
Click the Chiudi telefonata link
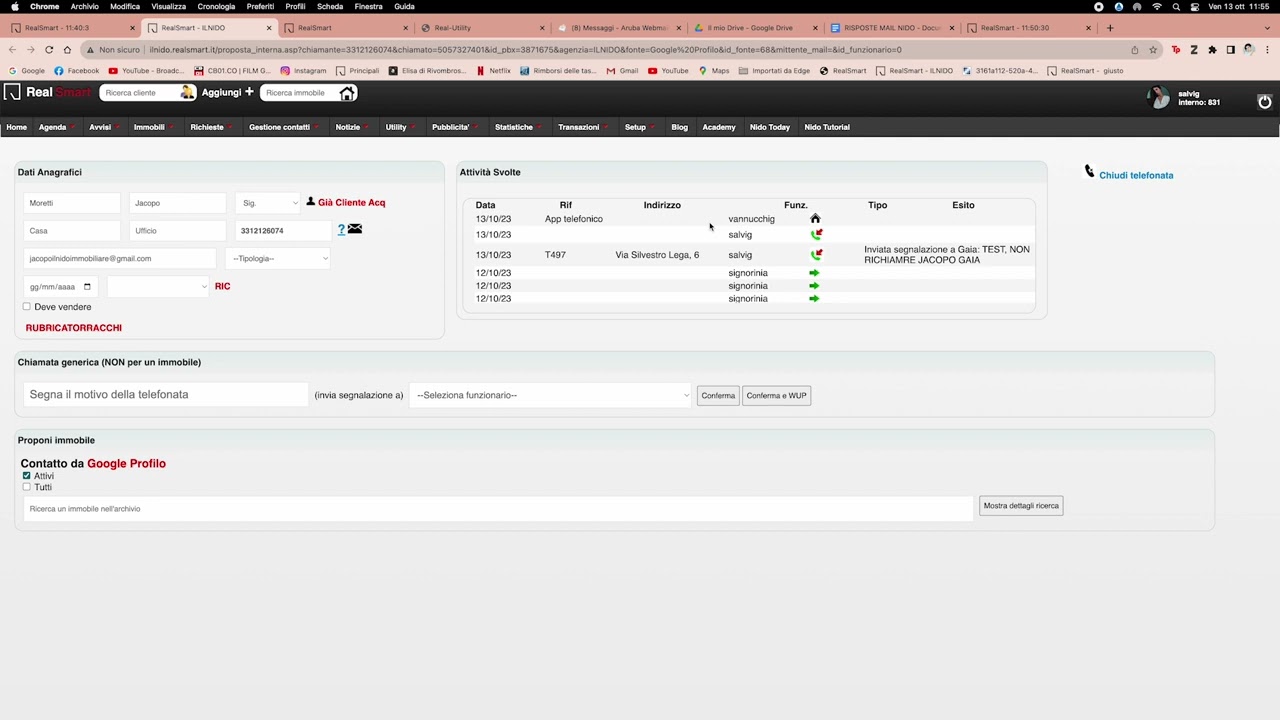click(1136, 175)
